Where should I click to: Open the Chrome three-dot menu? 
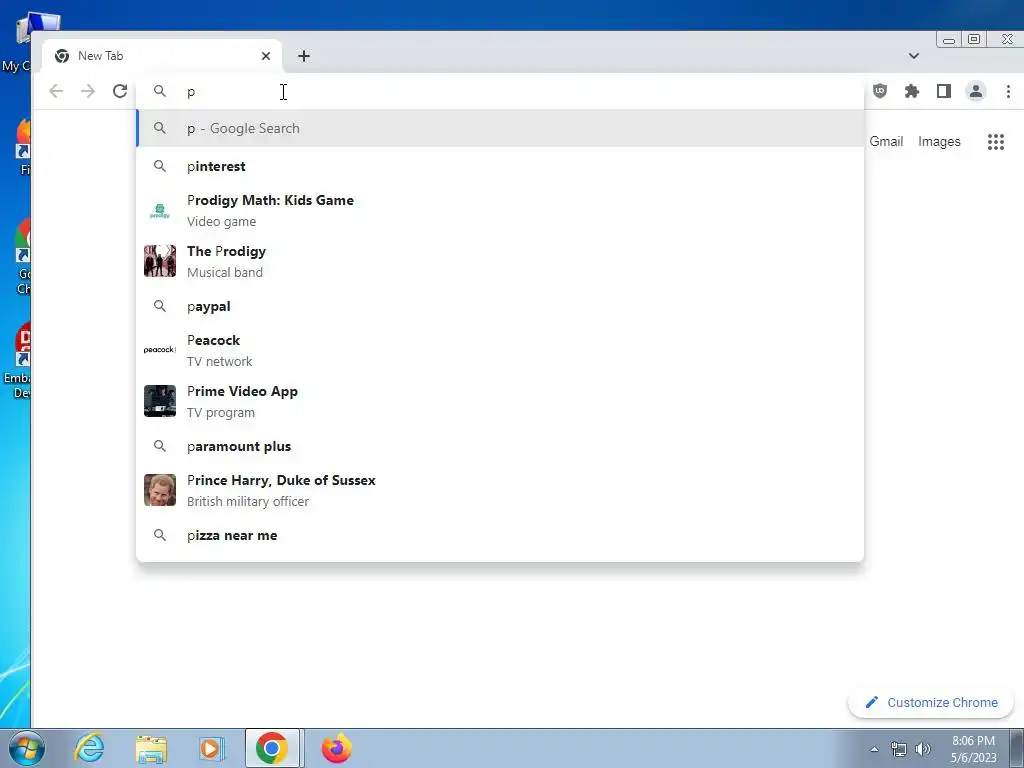1008,91
